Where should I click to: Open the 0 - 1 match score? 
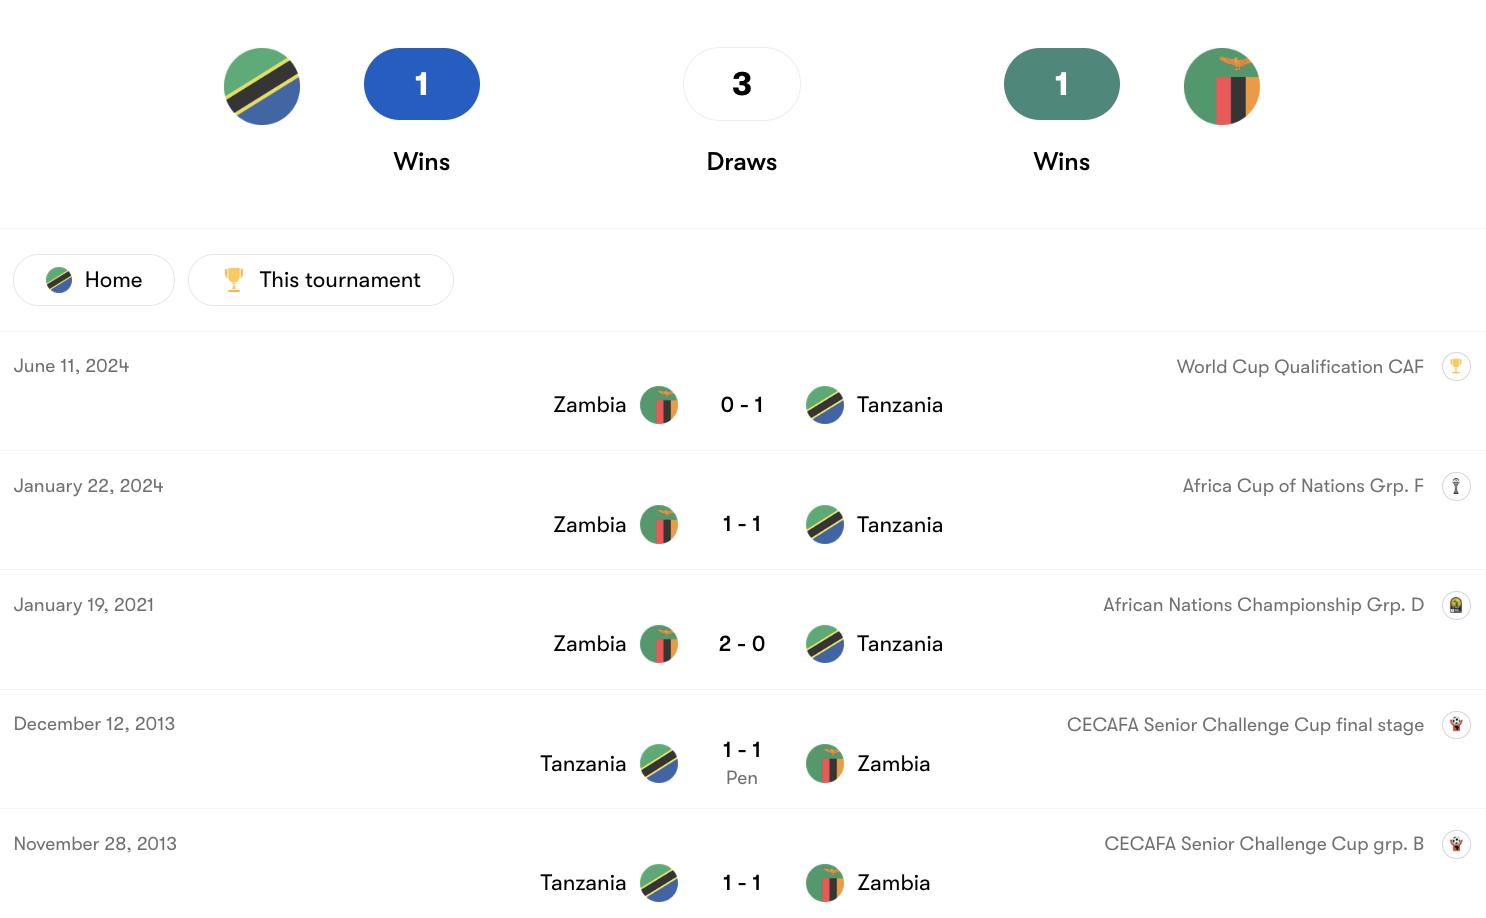[x=742, y=405]
